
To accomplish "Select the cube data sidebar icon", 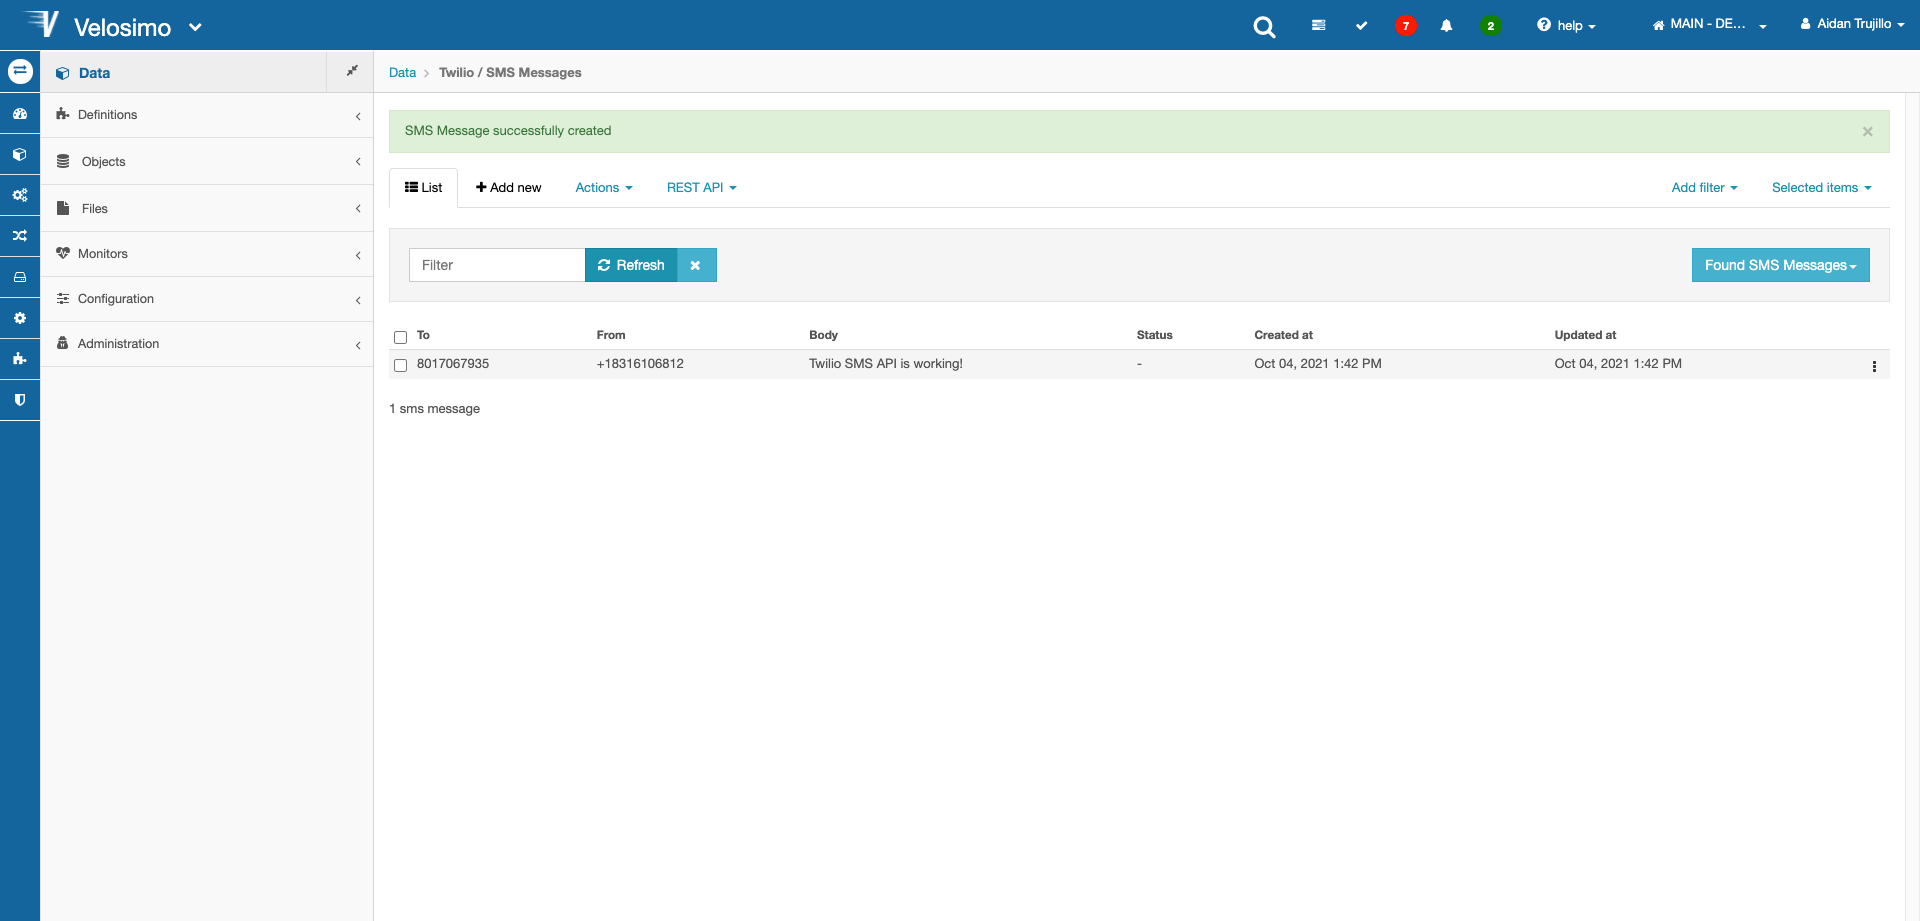I will pos(20,154).
